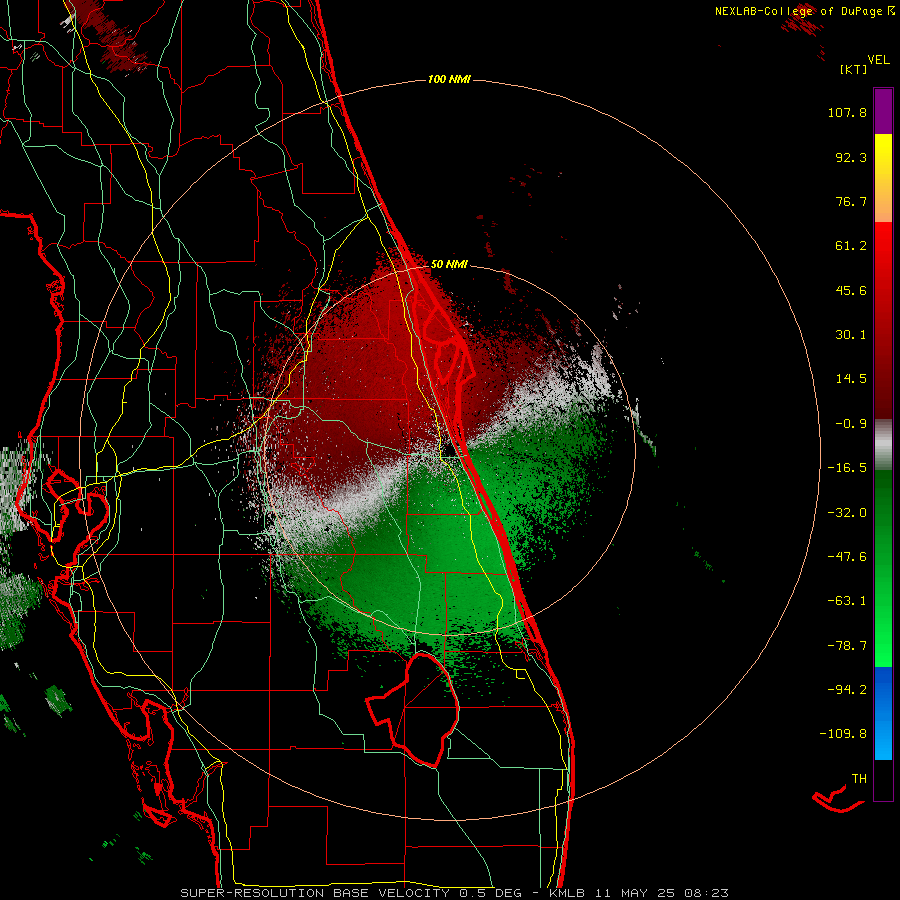Click the -0.9 velocity scale value
Viewport: 900px width, 900px height.
(851, 424)
